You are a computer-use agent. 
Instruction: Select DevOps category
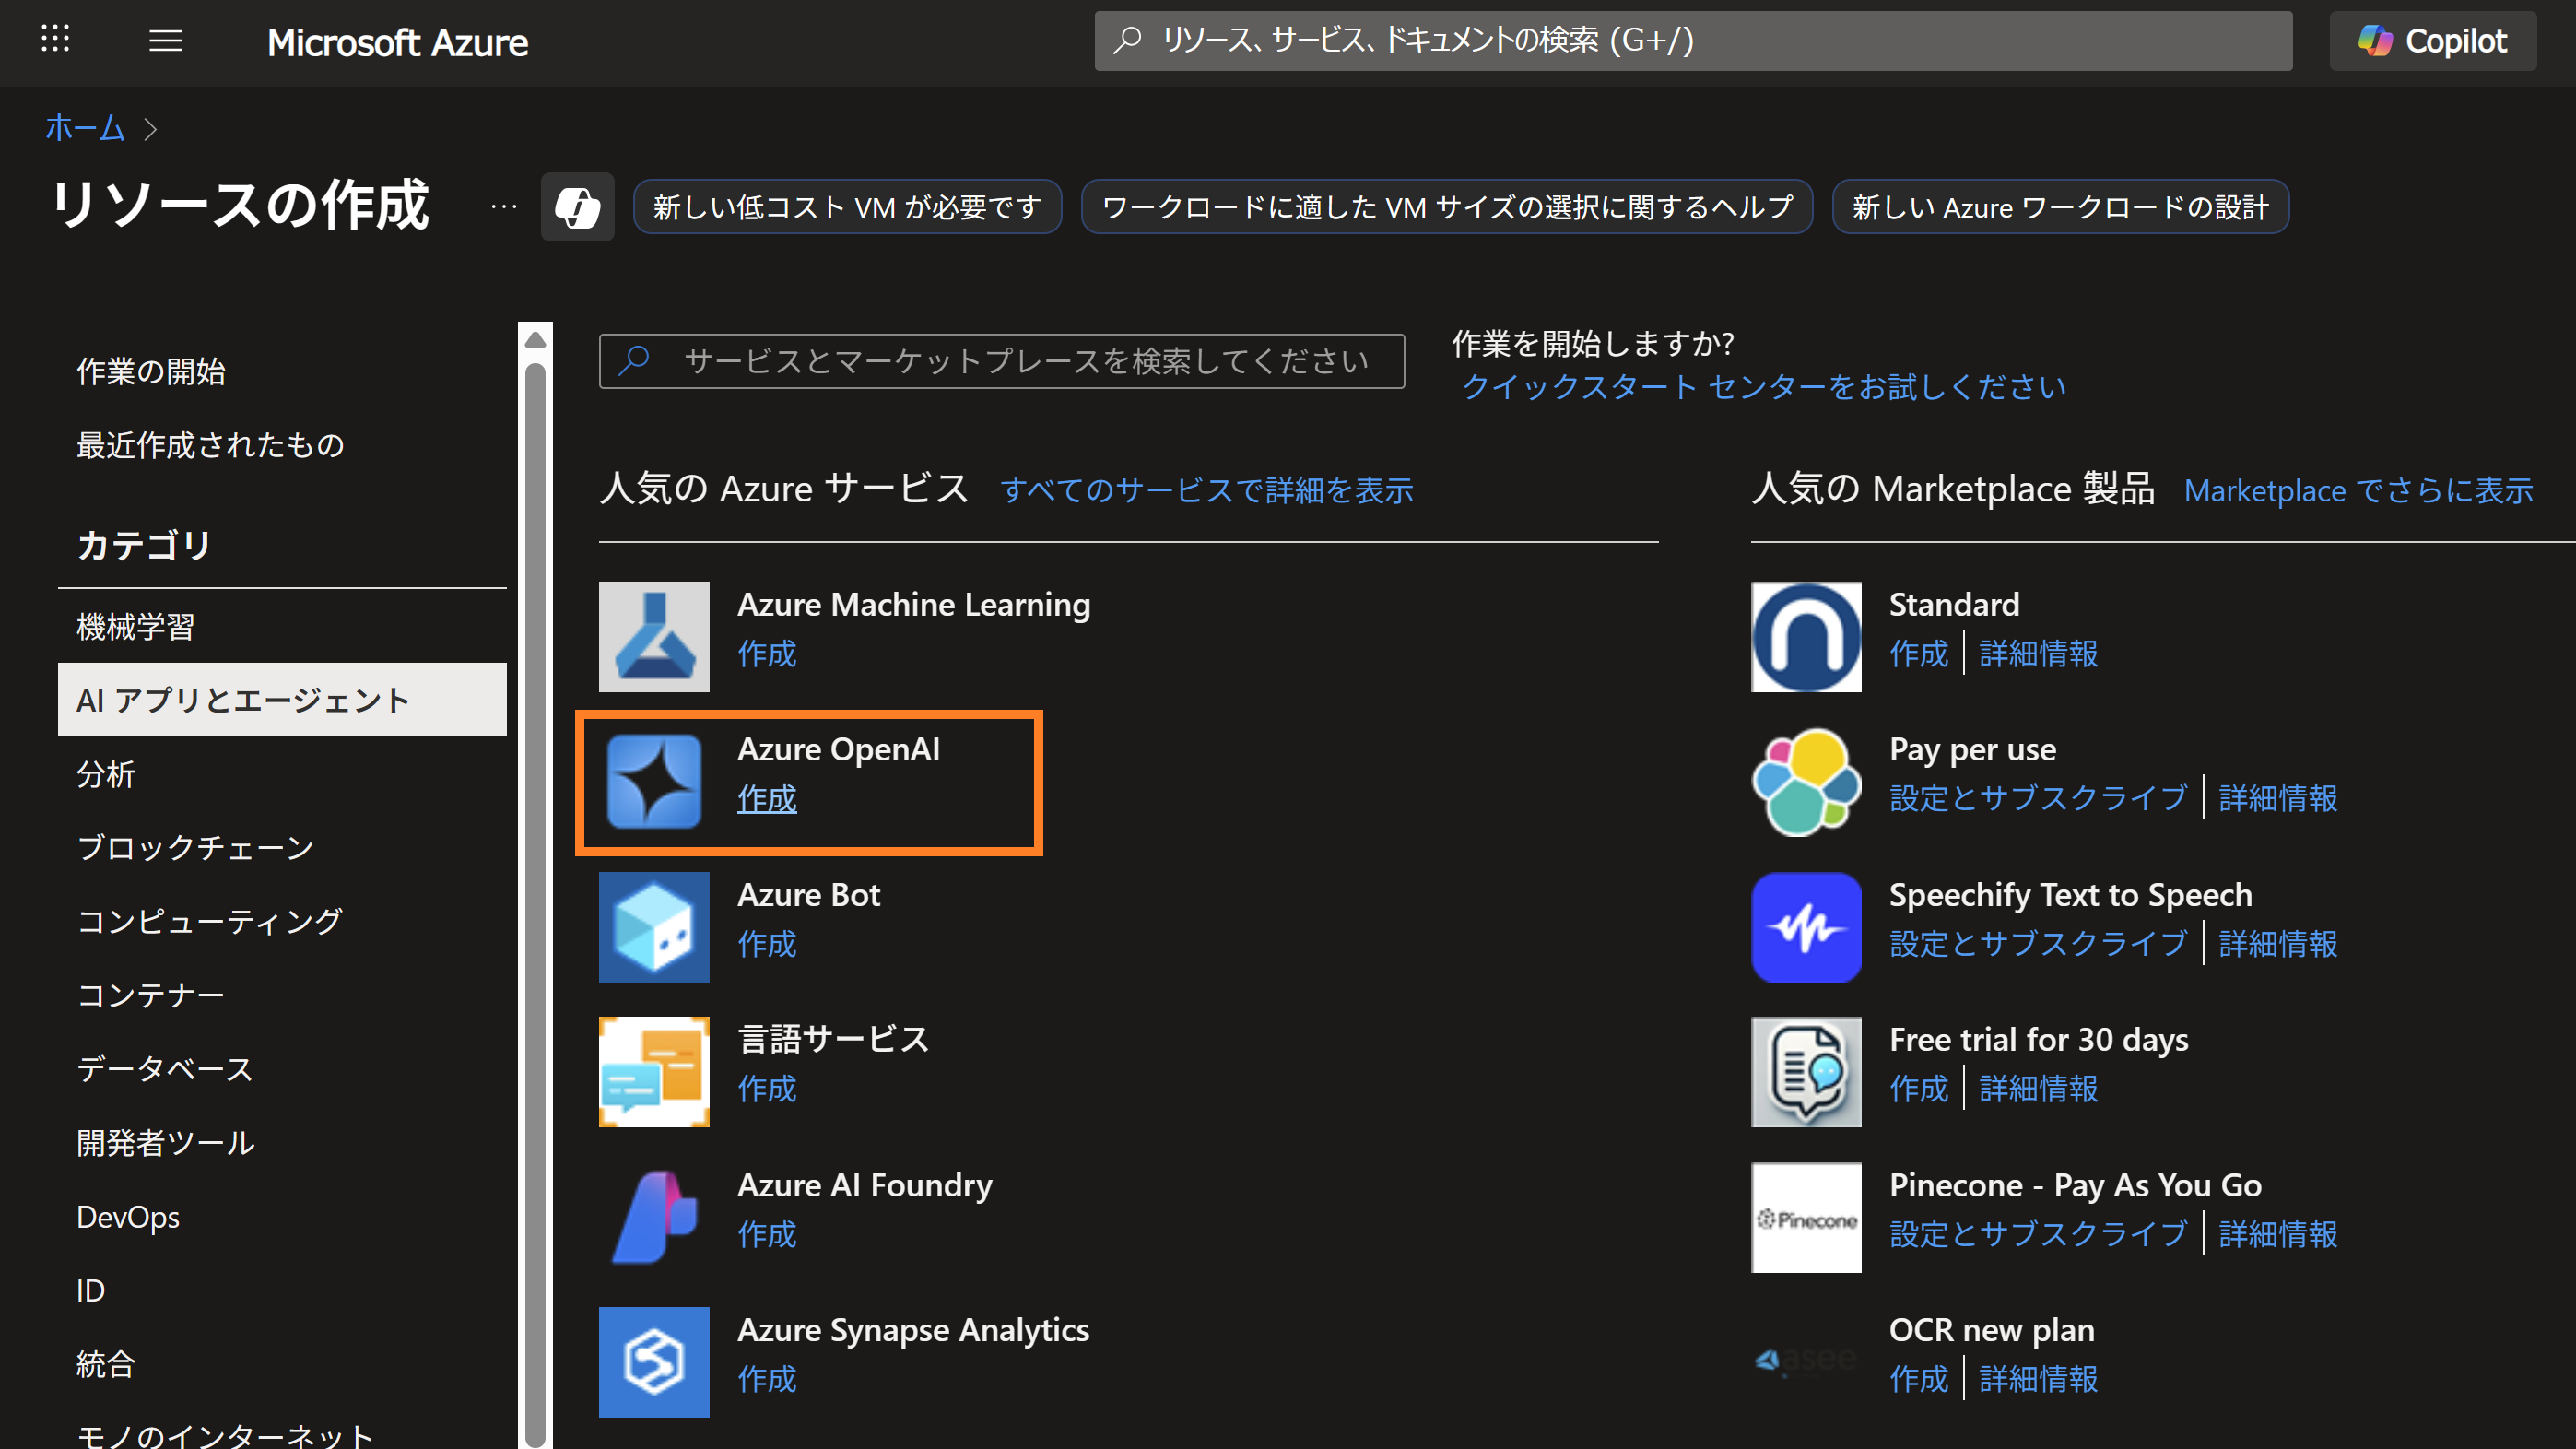coord(282,1217)
